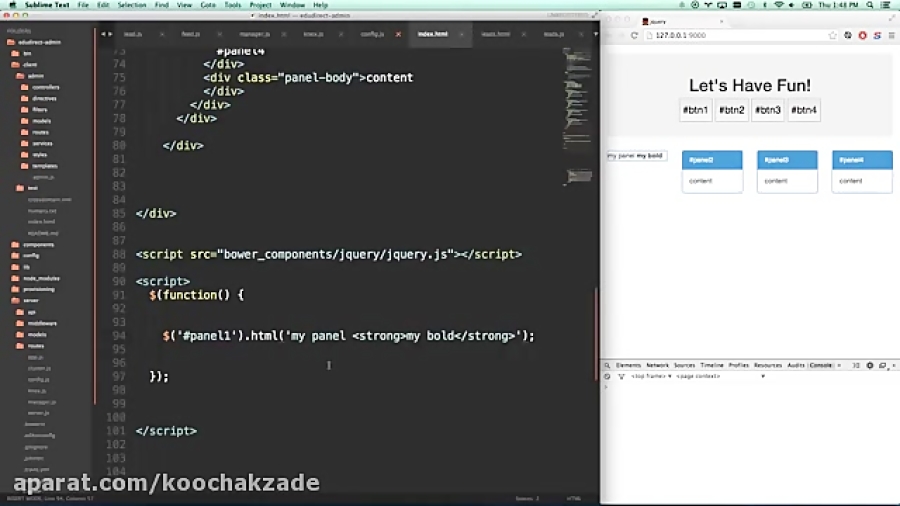The image size is (900, 506).
Task: Click the #panel2 blue header
Action: point(712,160)
